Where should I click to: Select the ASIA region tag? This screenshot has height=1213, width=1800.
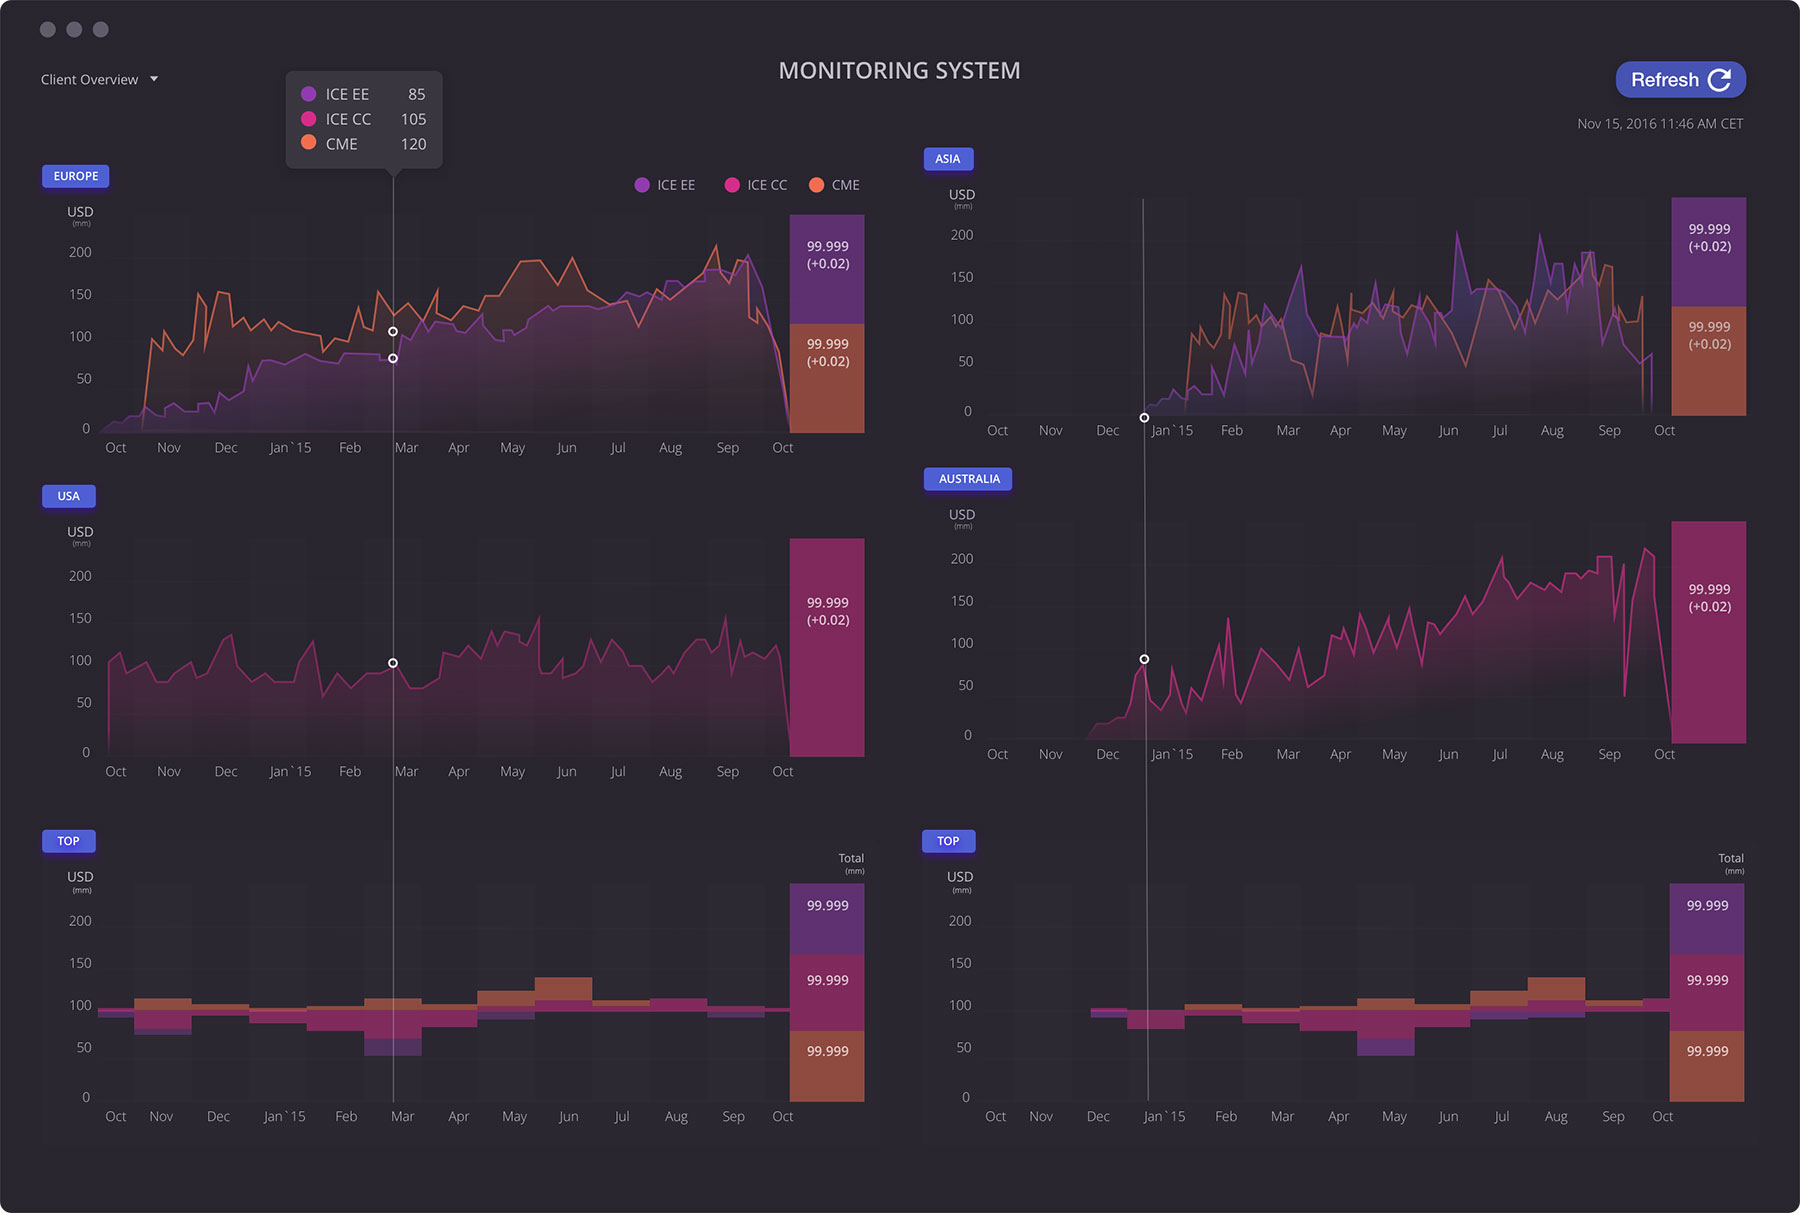pyautogui.click(x=947, y=159)
